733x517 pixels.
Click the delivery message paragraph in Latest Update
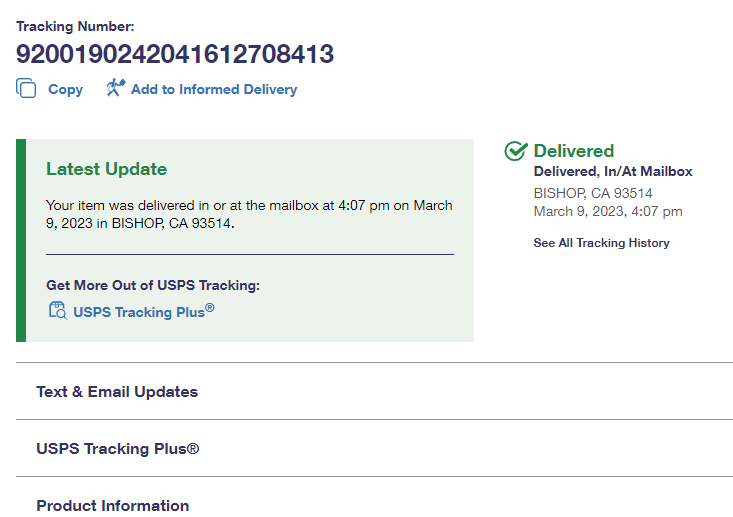249,214
